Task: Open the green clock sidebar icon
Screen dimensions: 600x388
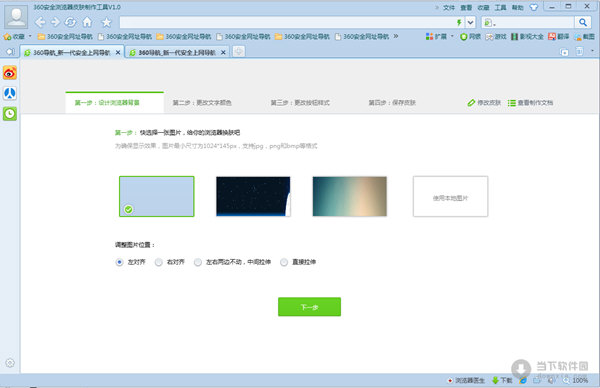Action: (x=10, y=114)
